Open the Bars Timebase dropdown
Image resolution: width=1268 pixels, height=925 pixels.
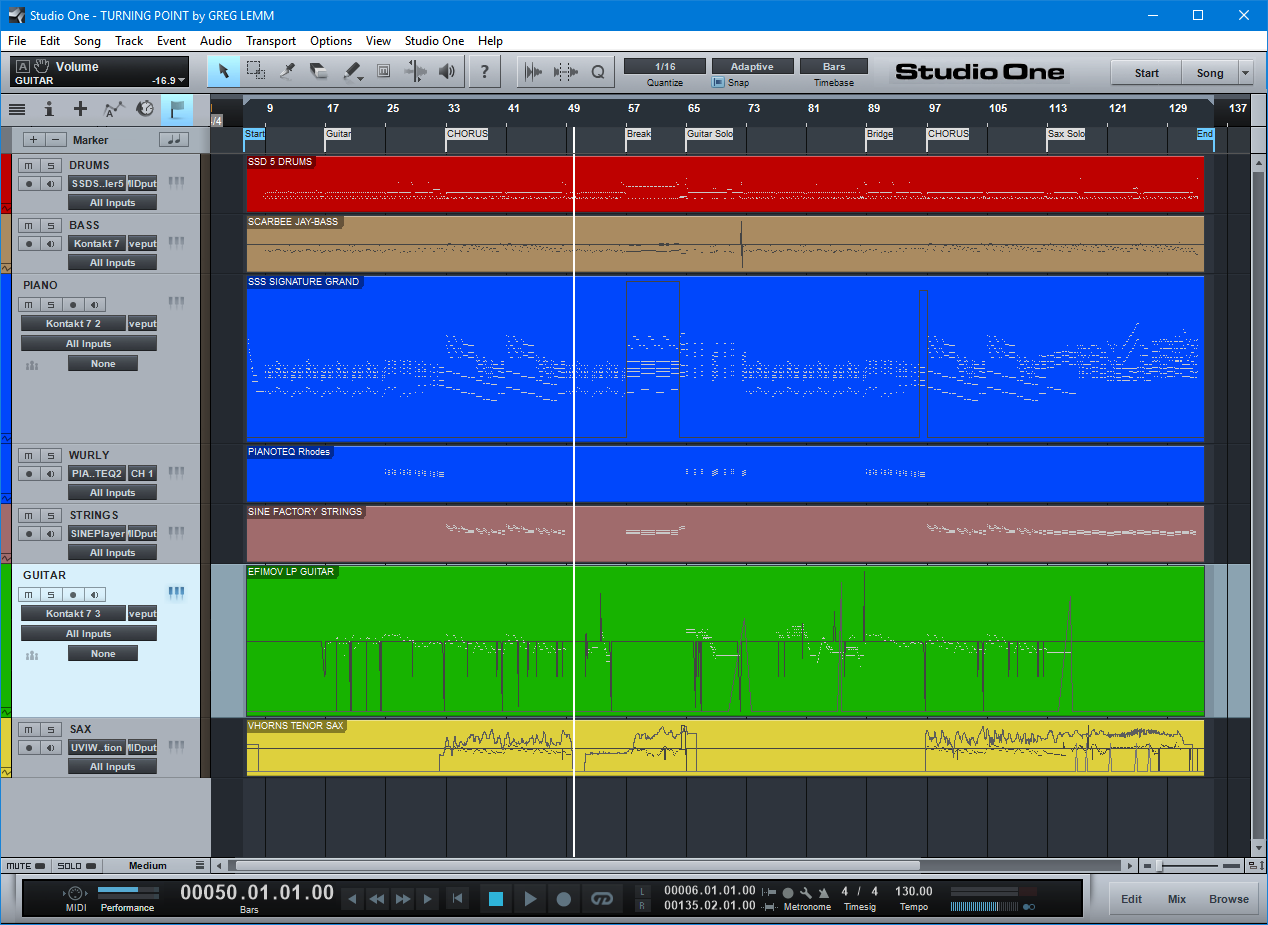[x=834, y=66]
